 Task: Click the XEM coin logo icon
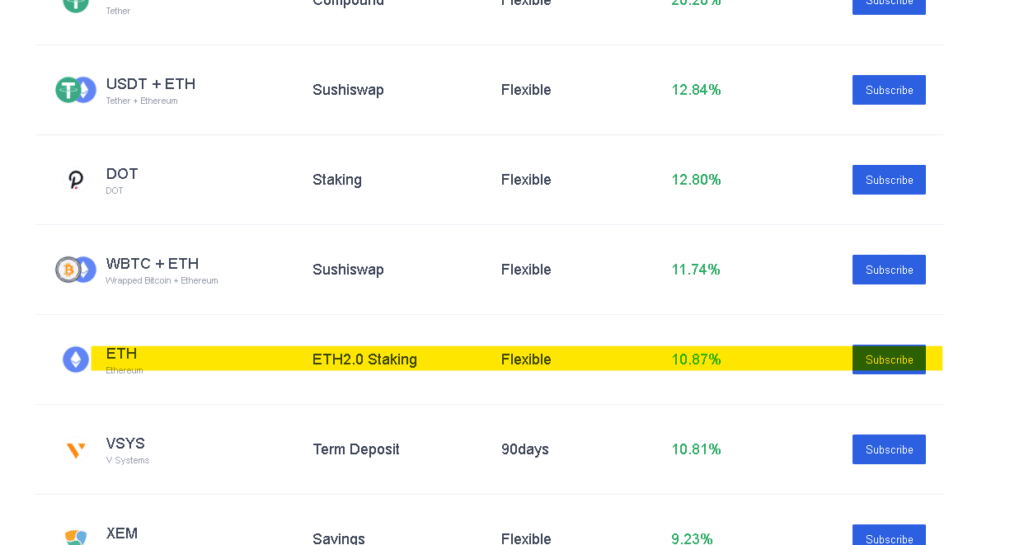coord(76,537)
